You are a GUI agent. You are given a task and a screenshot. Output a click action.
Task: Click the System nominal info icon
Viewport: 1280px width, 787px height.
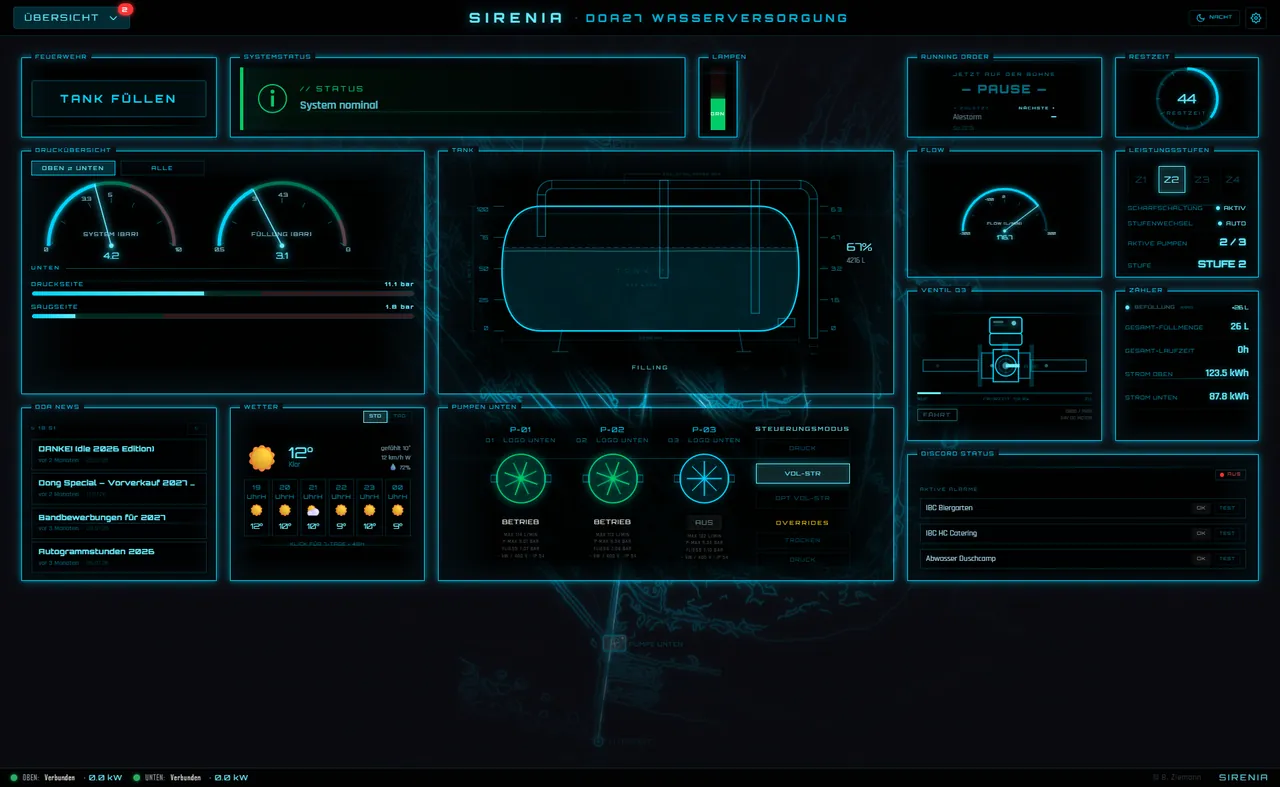(272, 98)
